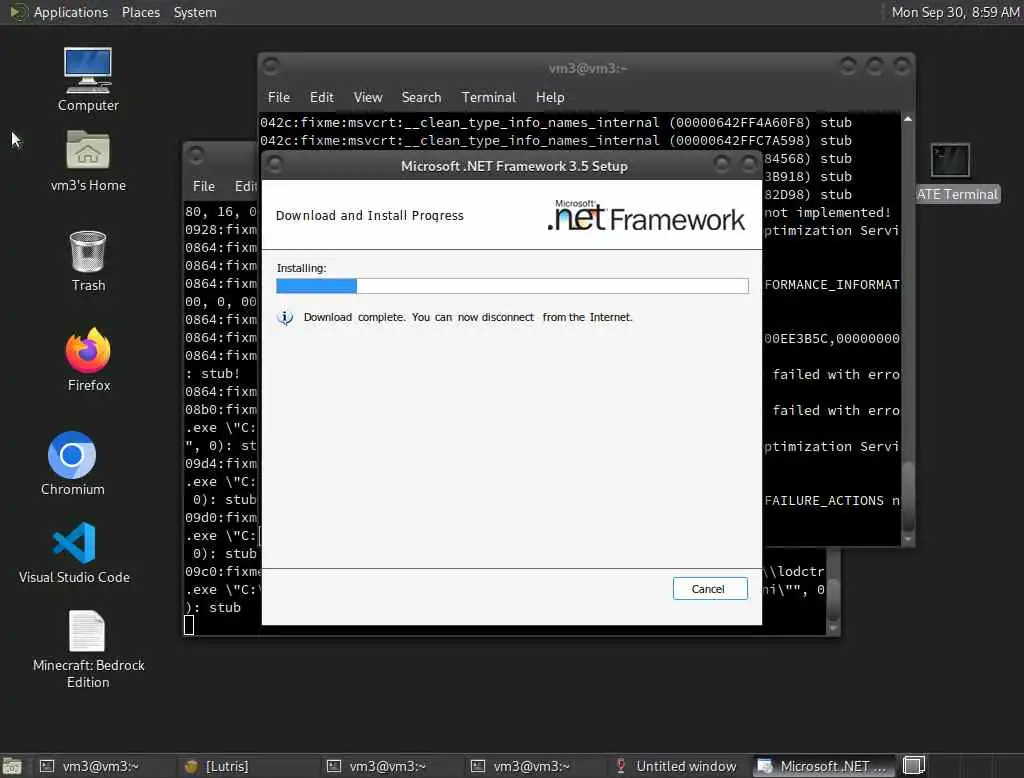Click the Microsoft .NET Framework 3.5 Setup title bar

point(514,166)
